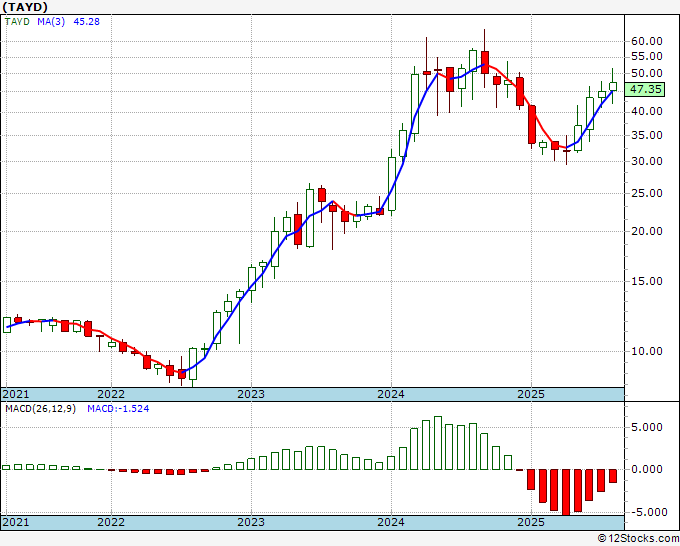Click 2024 on the MACD panel timeline
The height and width of the screenshot is (546, 680).
pyautogui.click(x=391, y=522)
